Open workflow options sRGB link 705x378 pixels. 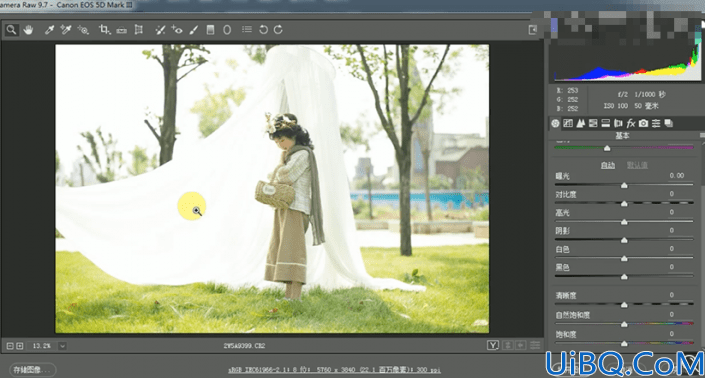334,370
